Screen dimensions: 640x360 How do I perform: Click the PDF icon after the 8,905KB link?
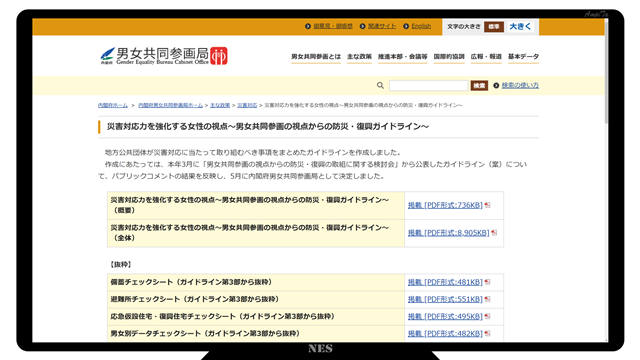tap(494, 233)
